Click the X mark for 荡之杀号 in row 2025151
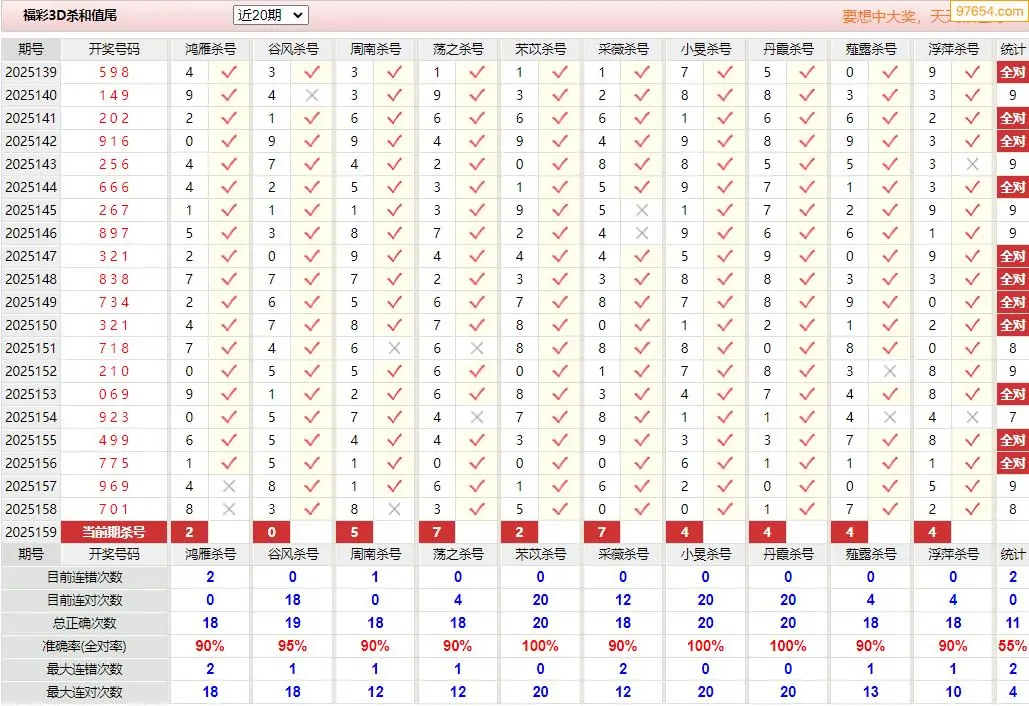The image size is (1029, 706). [477, 348]
